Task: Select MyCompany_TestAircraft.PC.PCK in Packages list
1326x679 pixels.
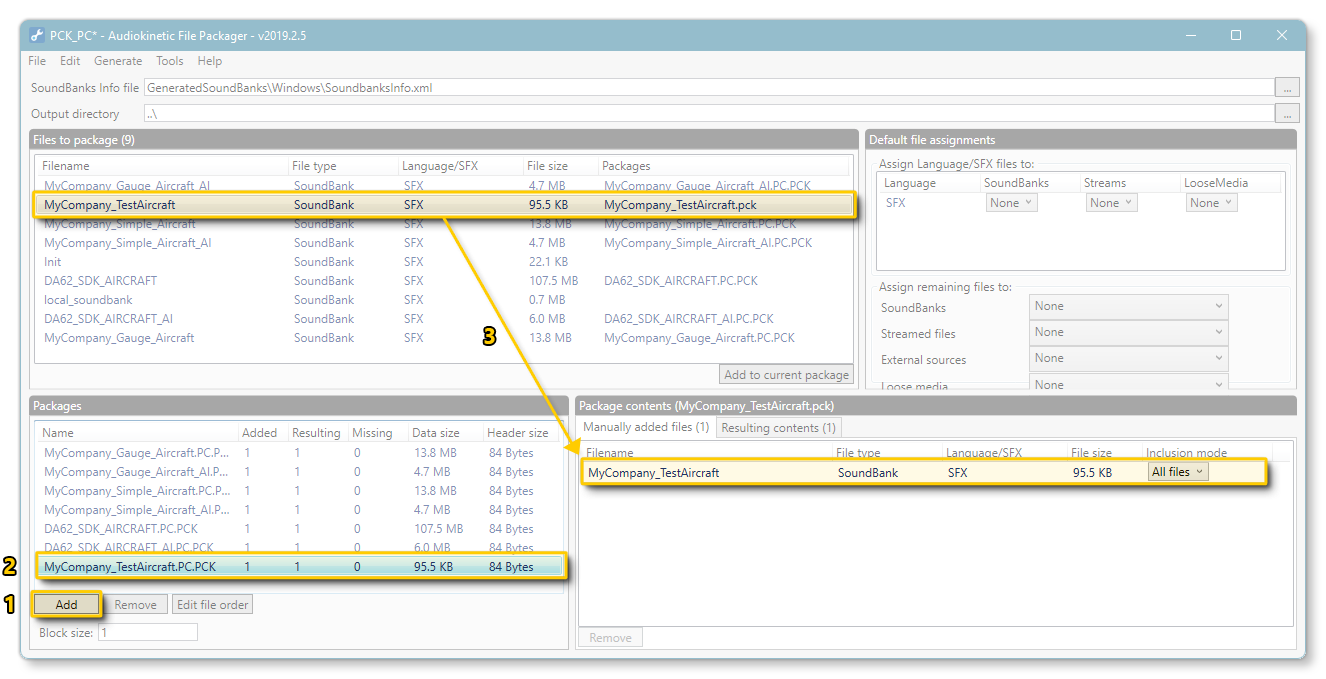Action: click(130, 567)
